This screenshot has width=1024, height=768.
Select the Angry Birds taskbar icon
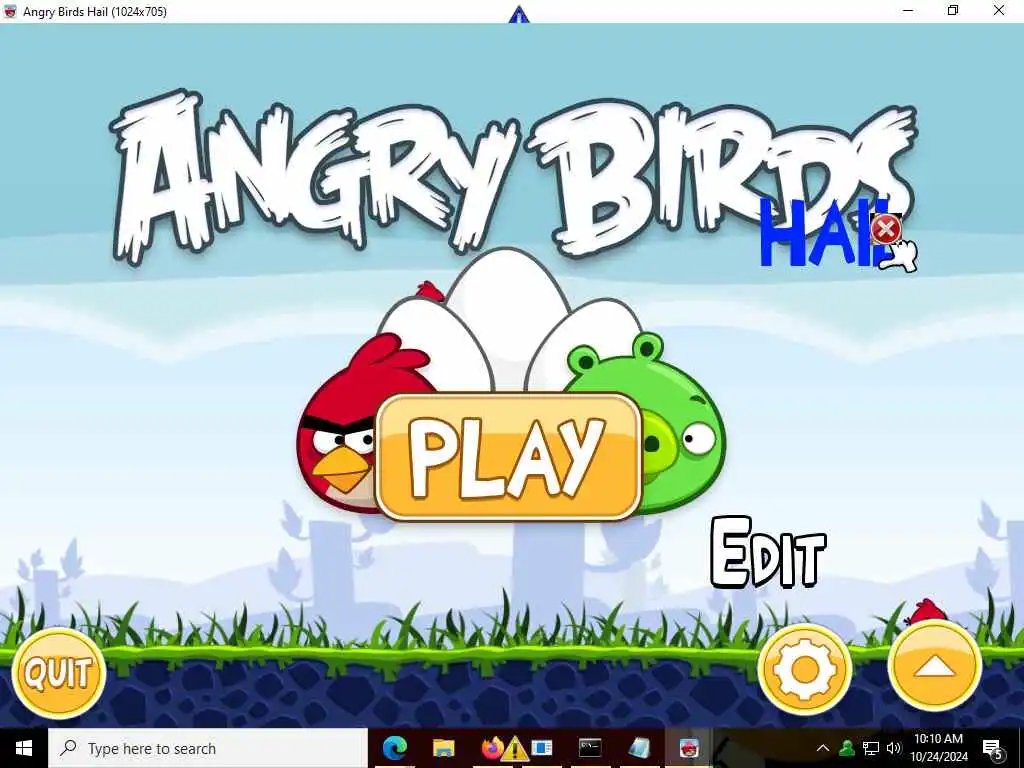point(688,748)
